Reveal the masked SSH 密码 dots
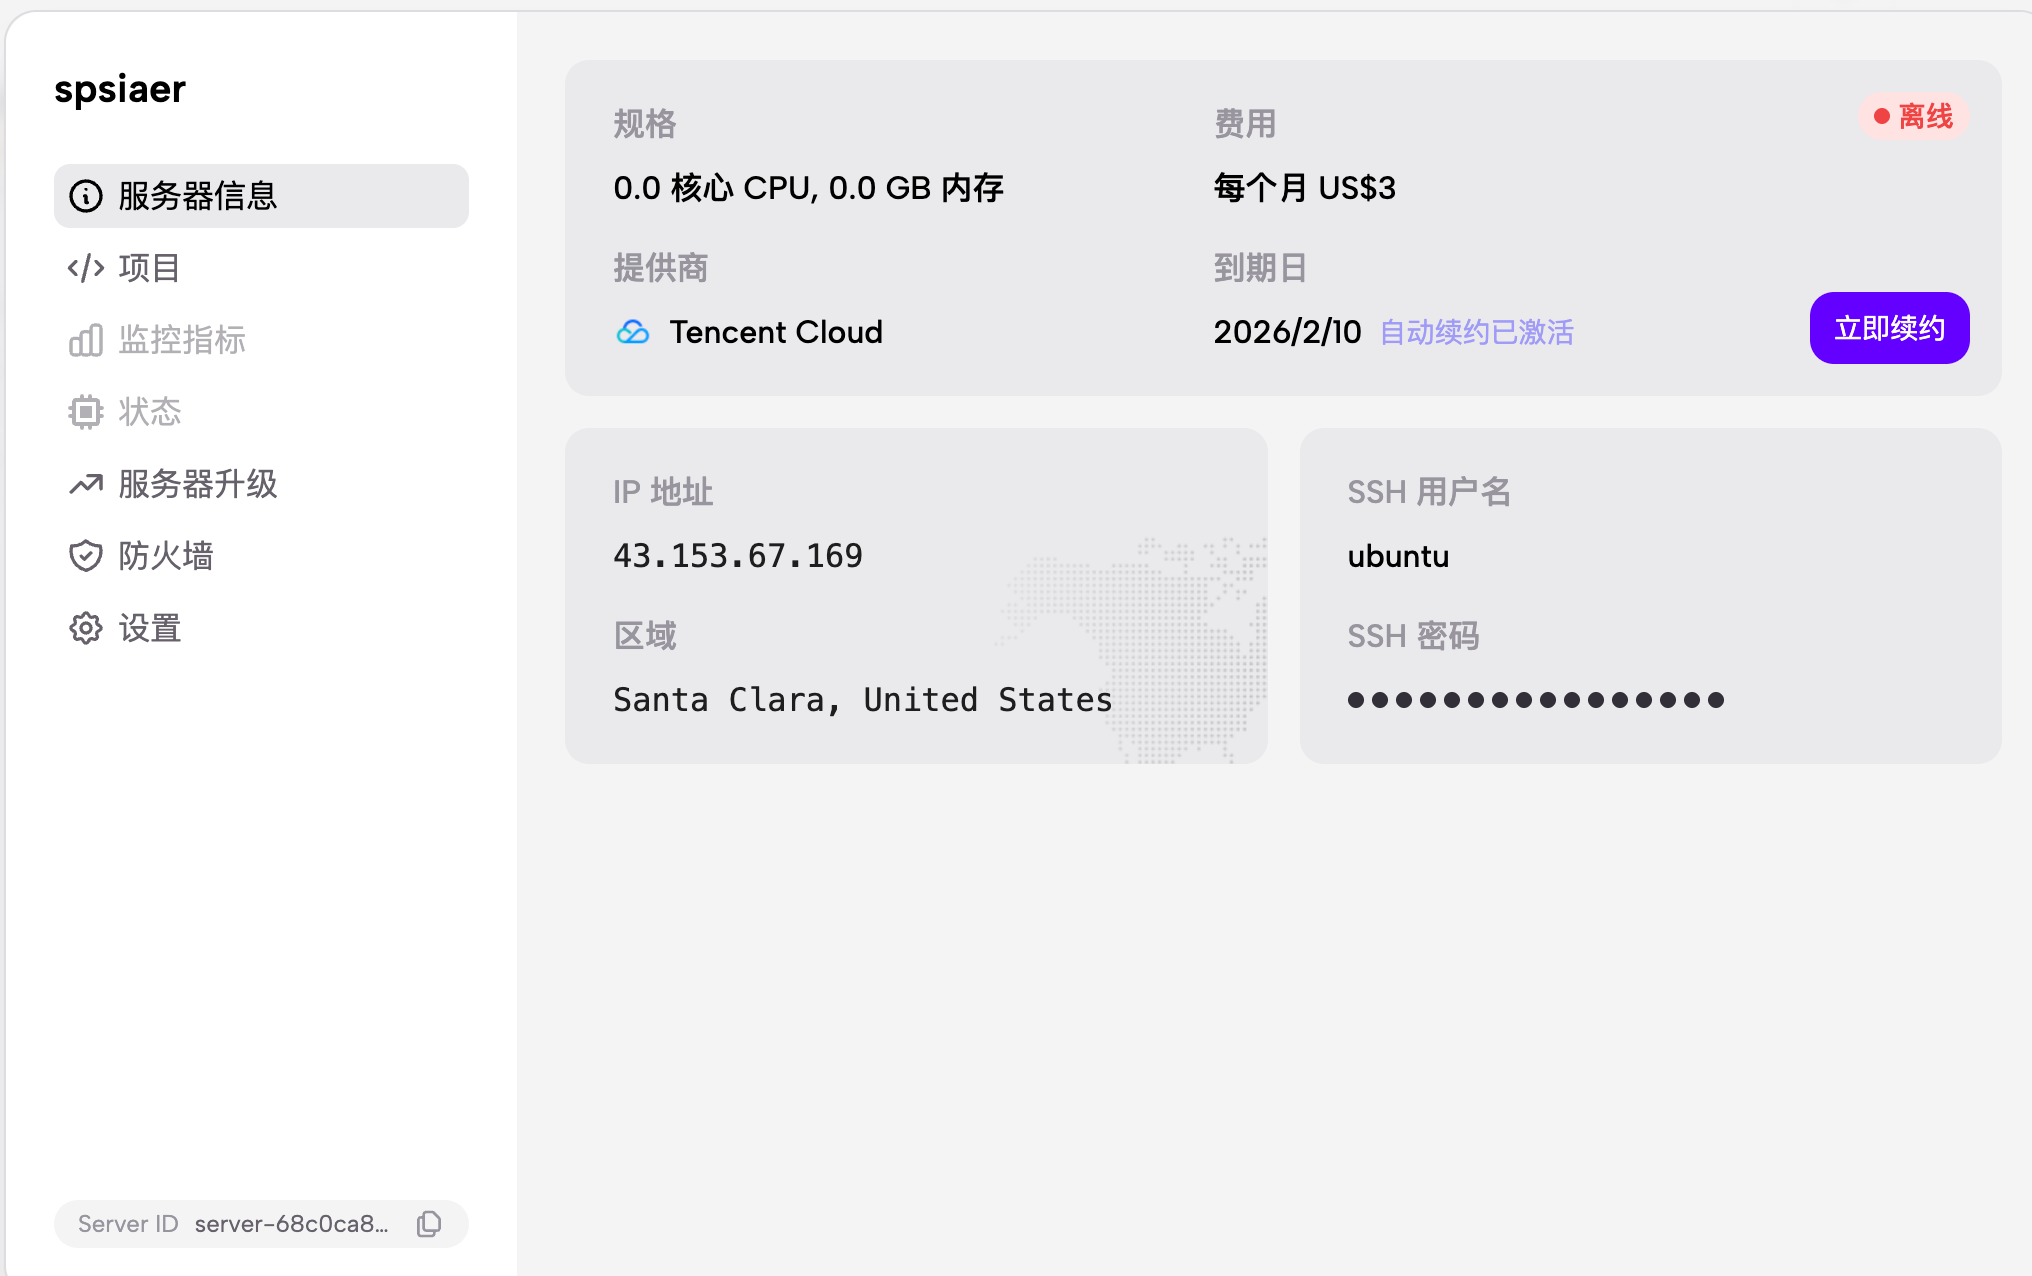Image resolution: width=2032 pixels, height=1276 pixels. click(x=1535, y=700)
